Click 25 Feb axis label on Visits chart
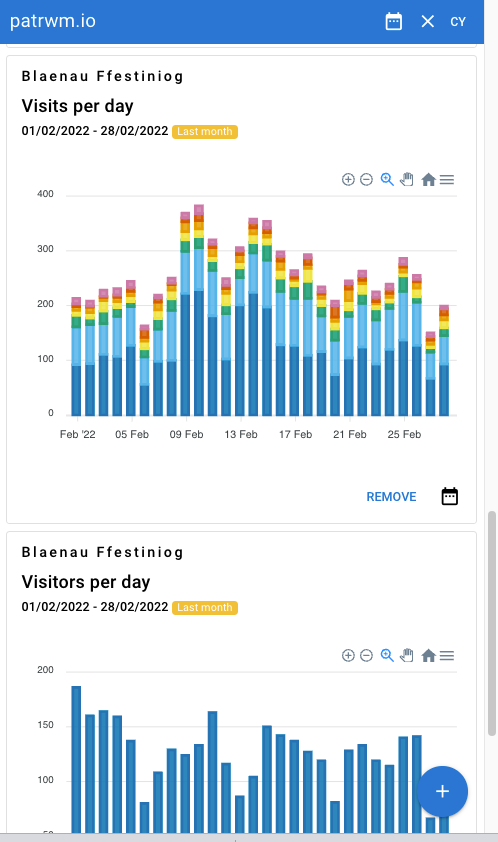 [x=404, y=434]
